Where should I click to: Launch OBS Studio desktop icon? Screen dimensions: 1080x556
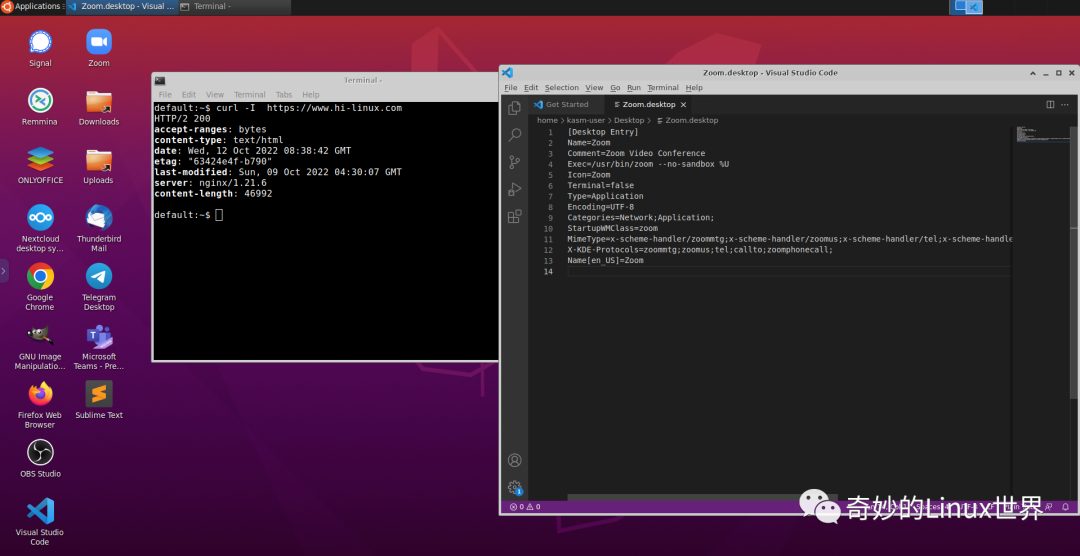tap(40, 459)
